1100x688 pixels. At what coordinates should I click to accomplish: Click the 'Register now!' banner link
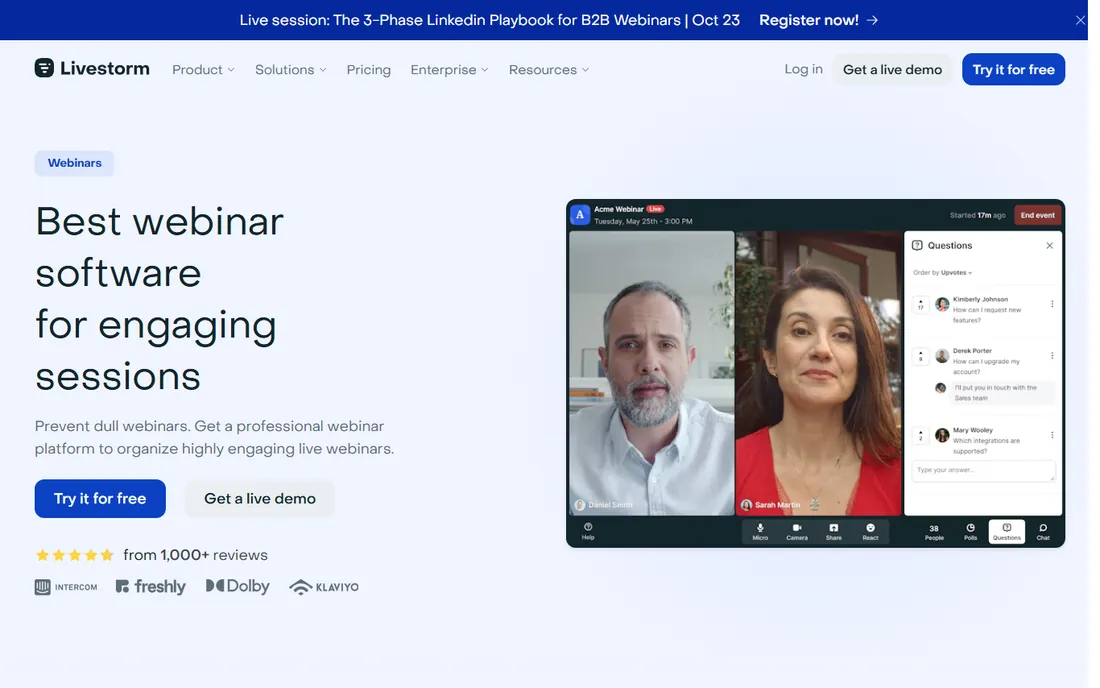point(818,20)
